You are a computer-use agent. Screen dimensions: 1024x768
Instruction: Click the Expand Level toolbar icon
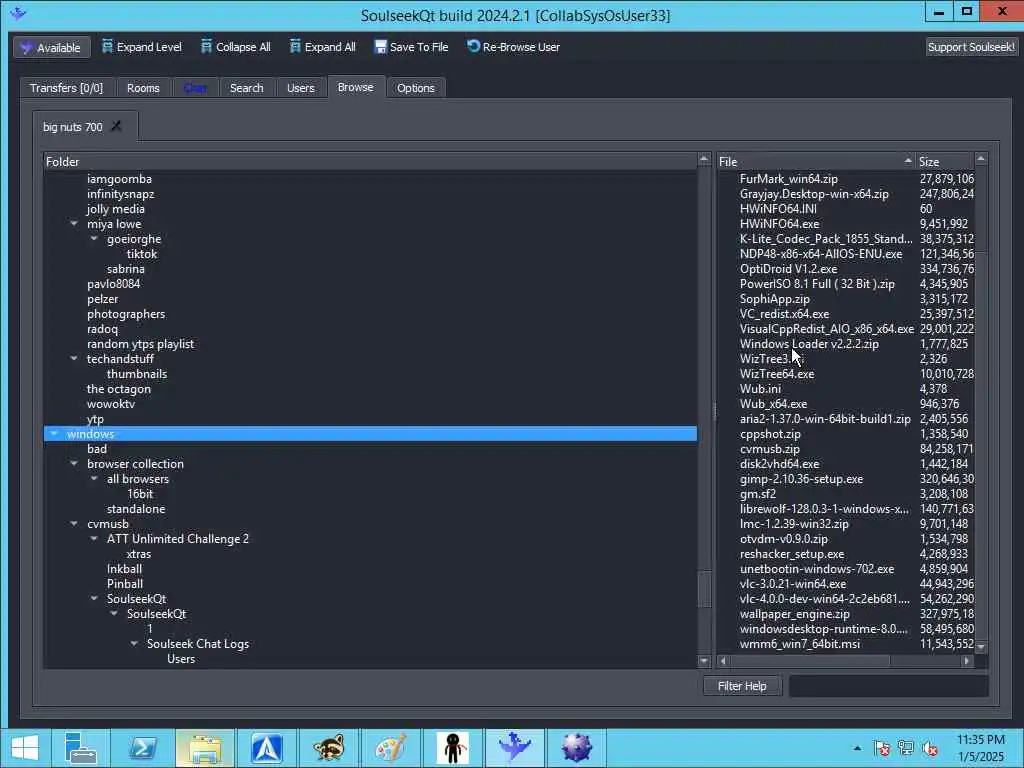click(x=107, y=46)
